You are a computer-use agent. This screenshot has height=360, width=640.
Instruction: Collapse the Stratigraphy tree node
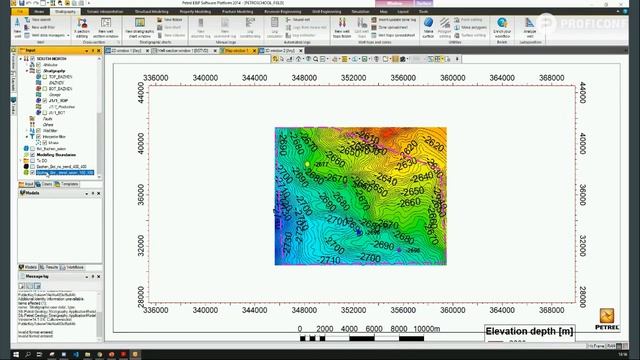tap(27, 71)
